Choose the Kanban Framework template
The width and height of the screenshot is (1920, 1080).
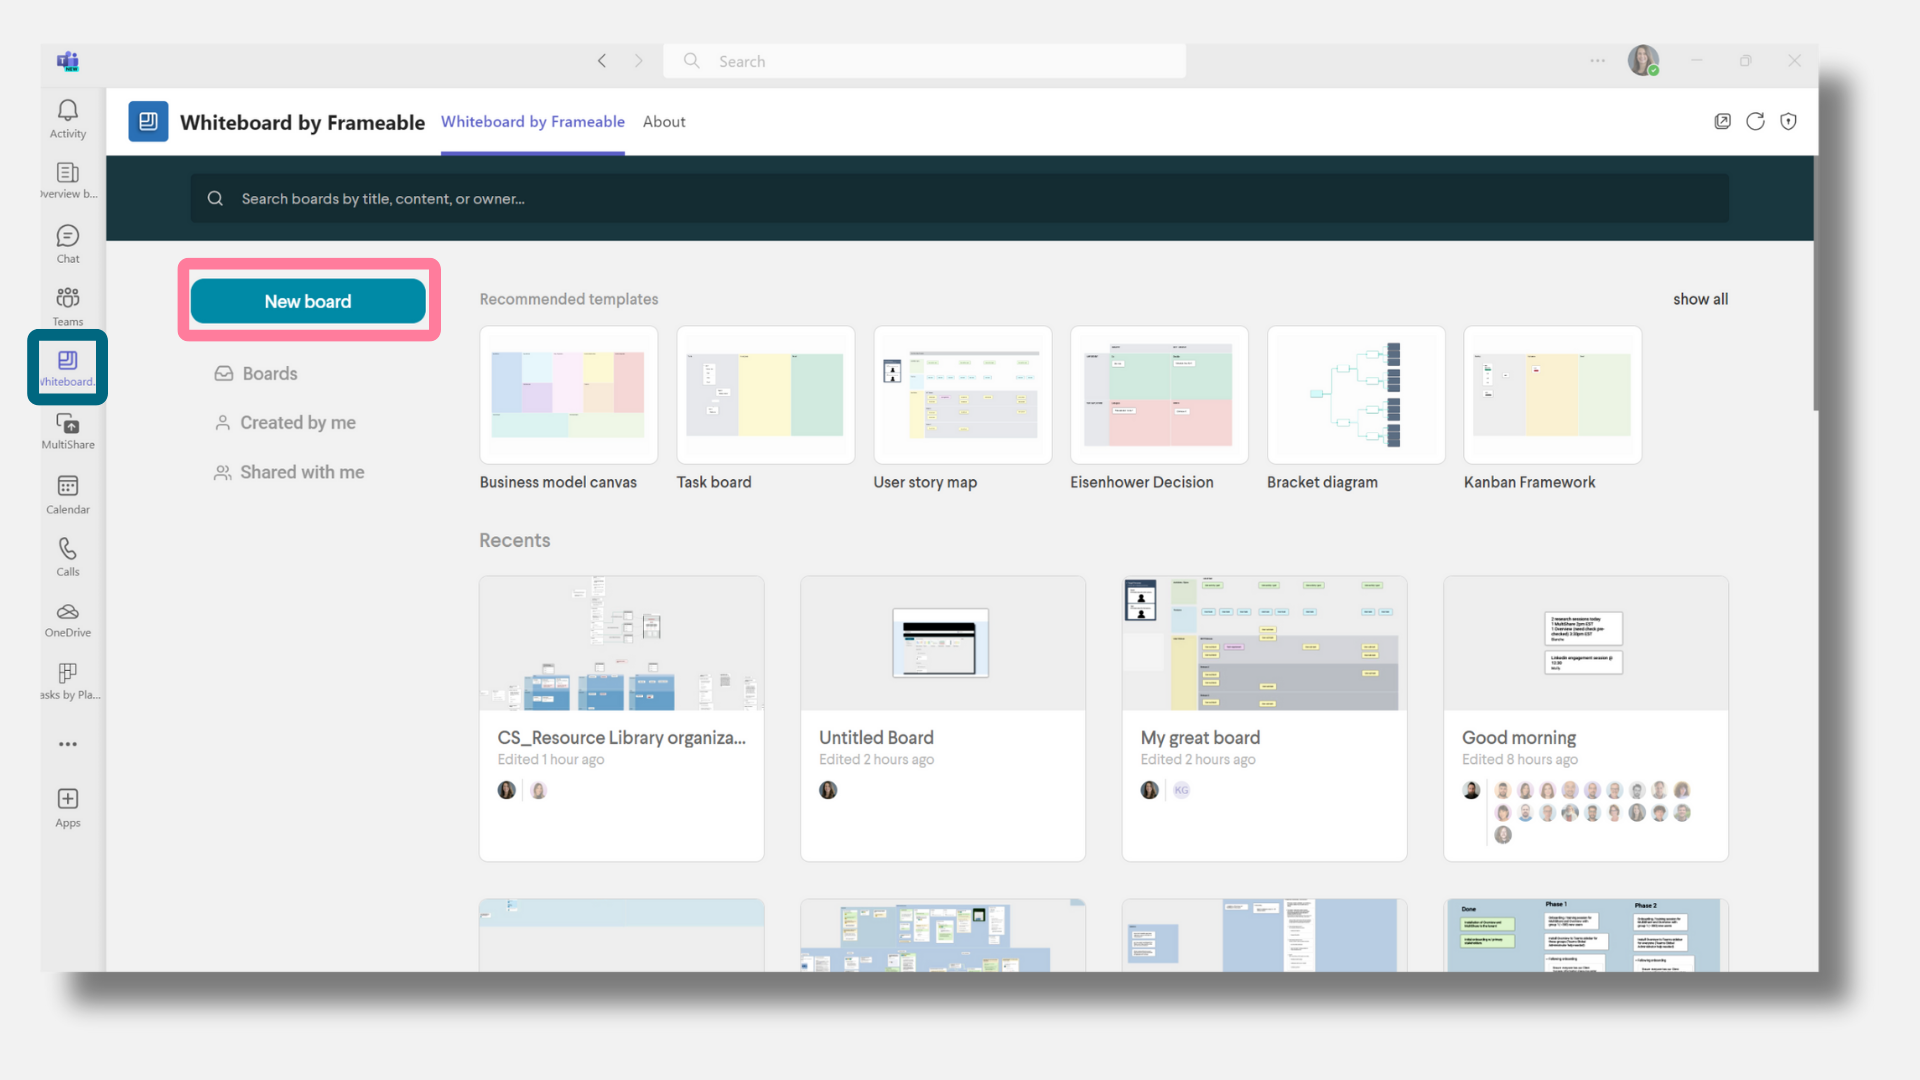pyautogui.click(x=1553, y=395)
